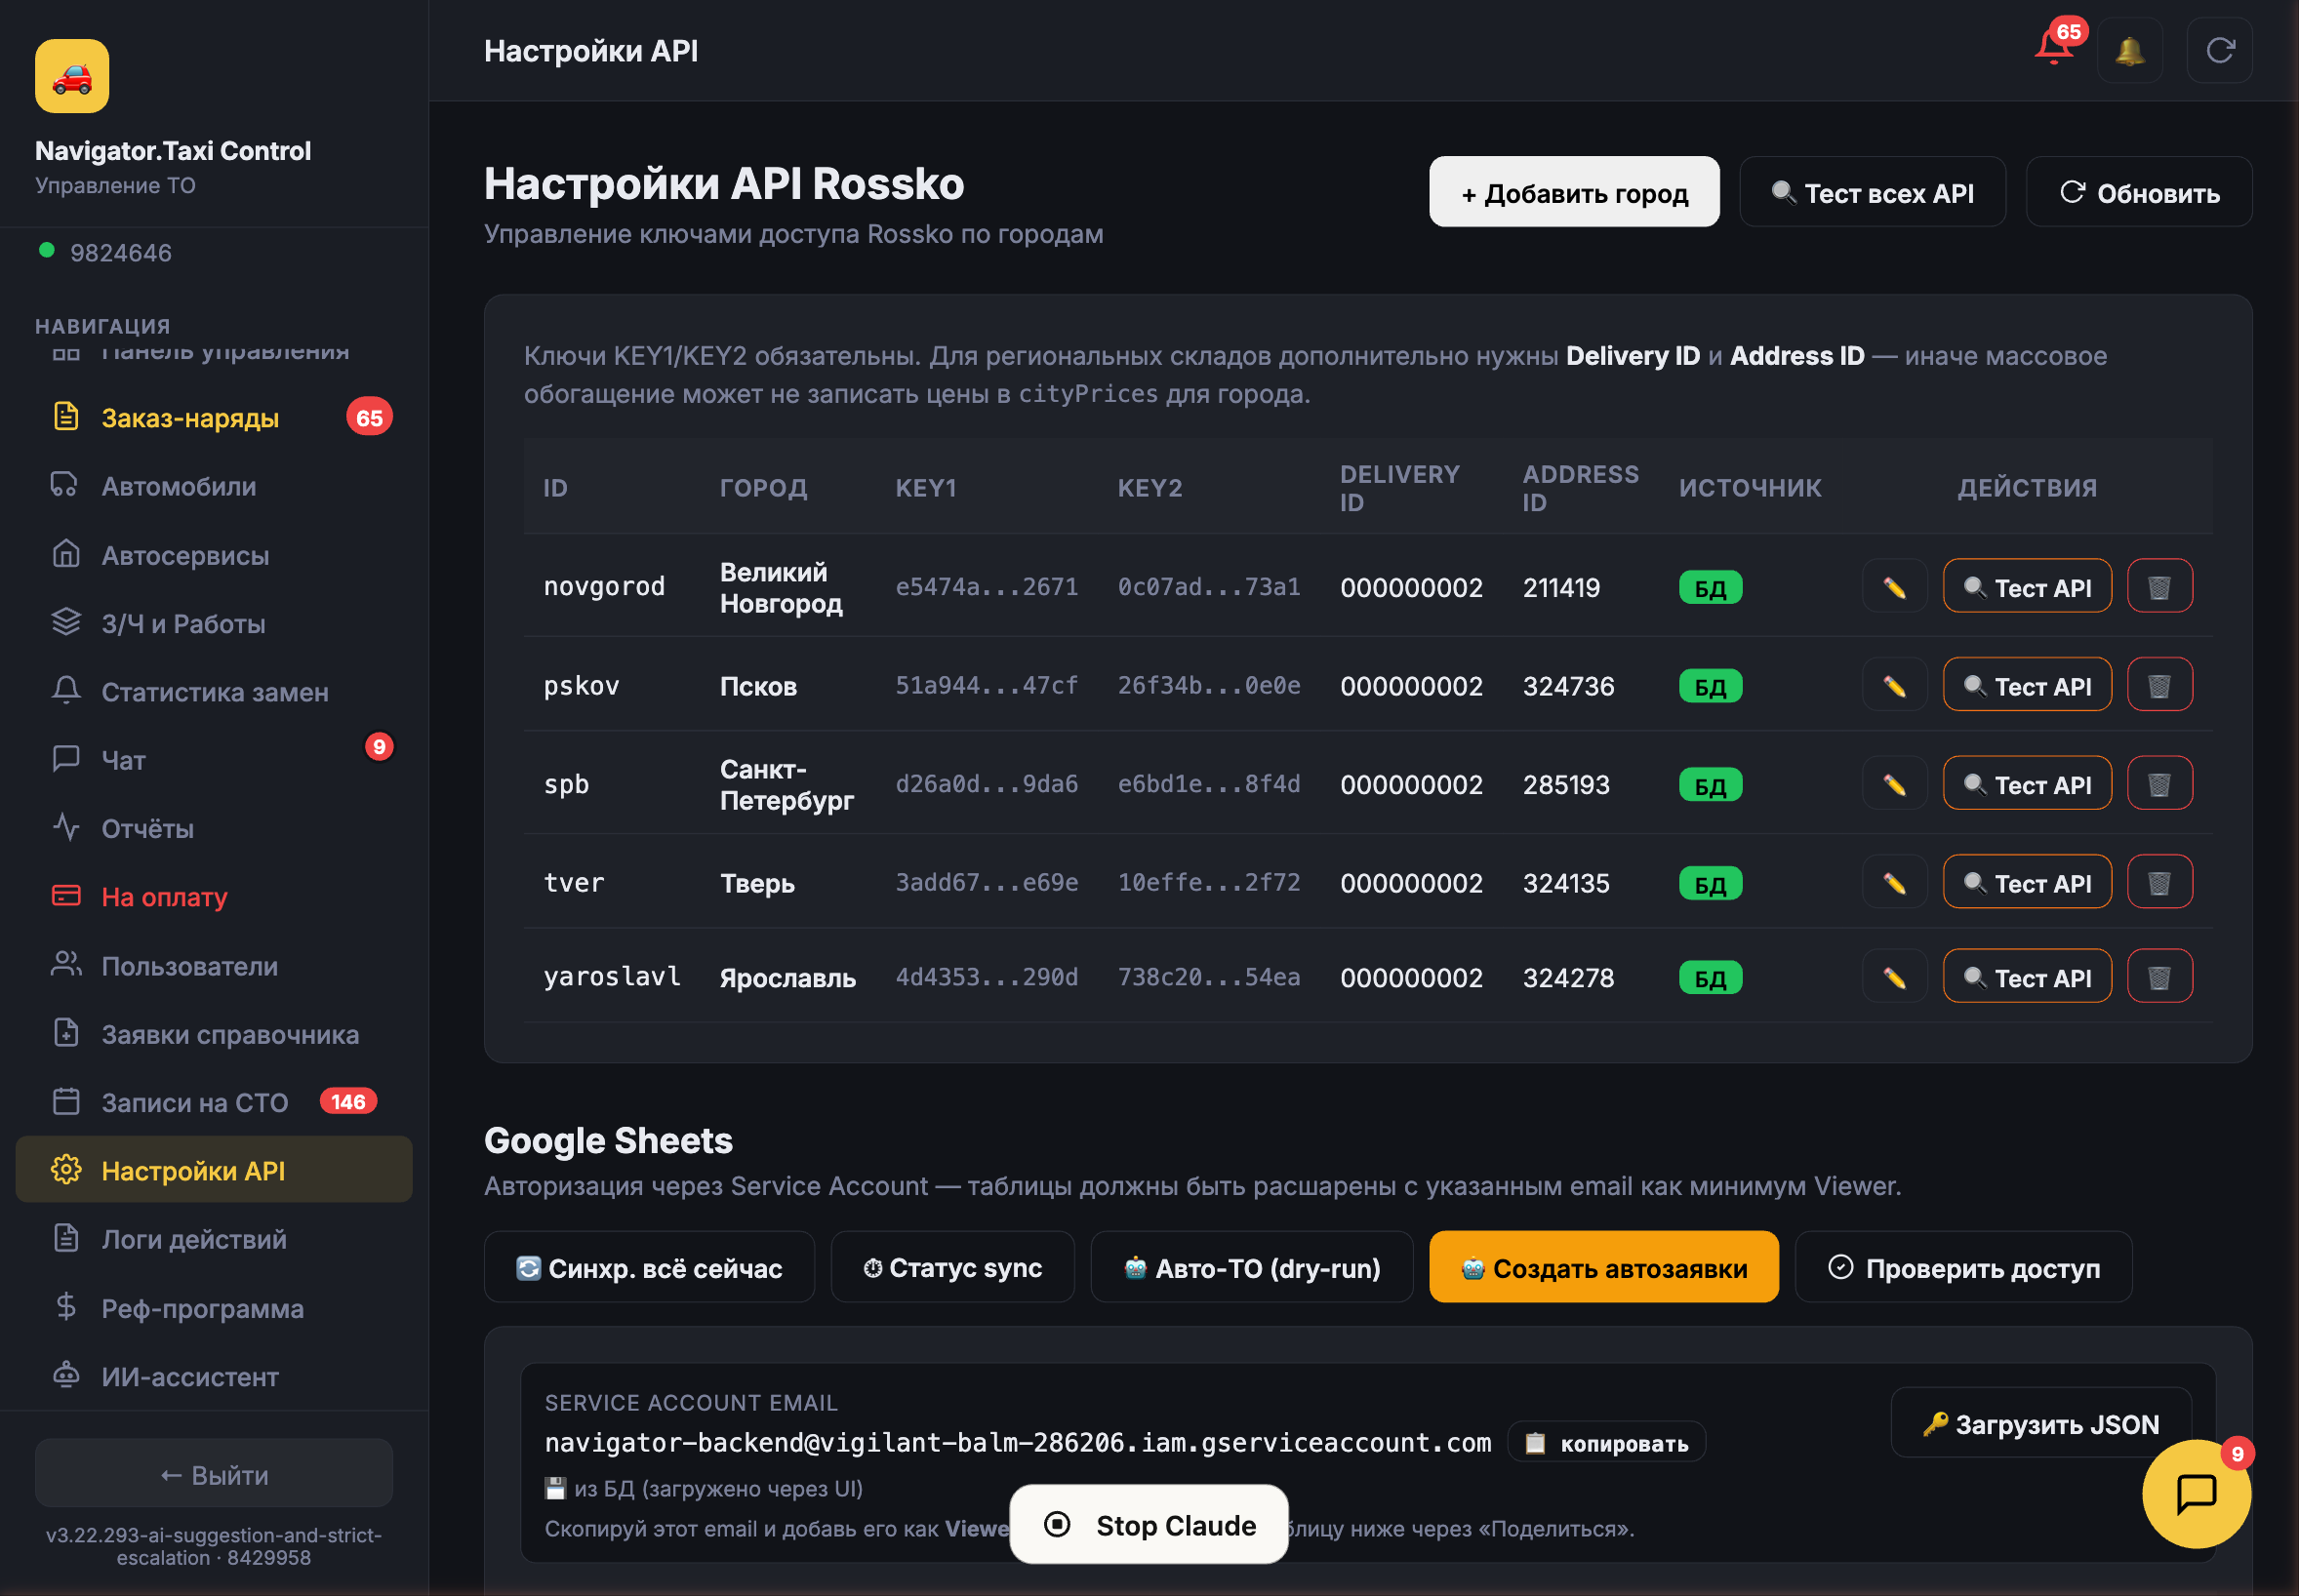Click the Обновить button
The image size is (2299, 1596).
pos(2139,192)
